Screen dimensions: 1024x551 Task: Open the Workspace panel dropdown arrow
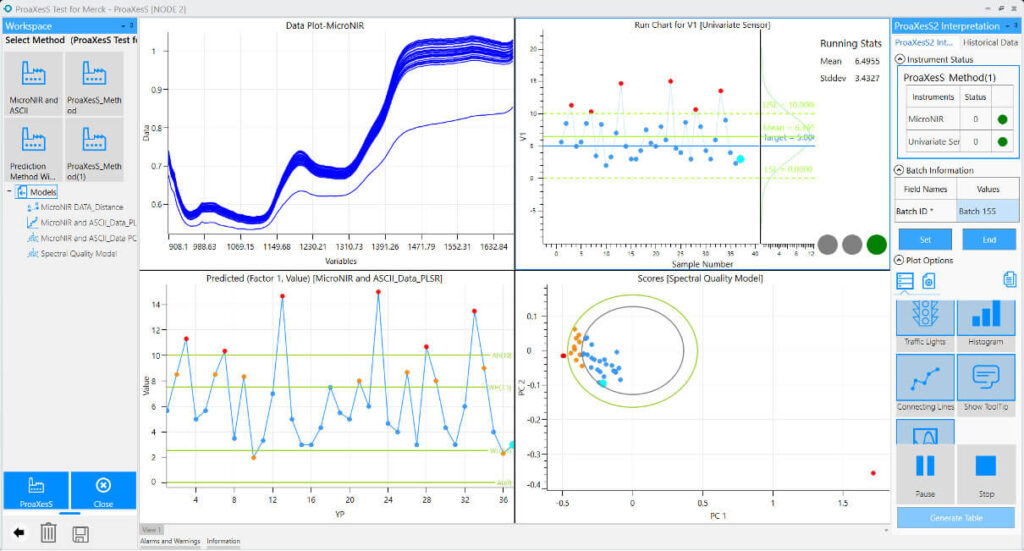123,26
